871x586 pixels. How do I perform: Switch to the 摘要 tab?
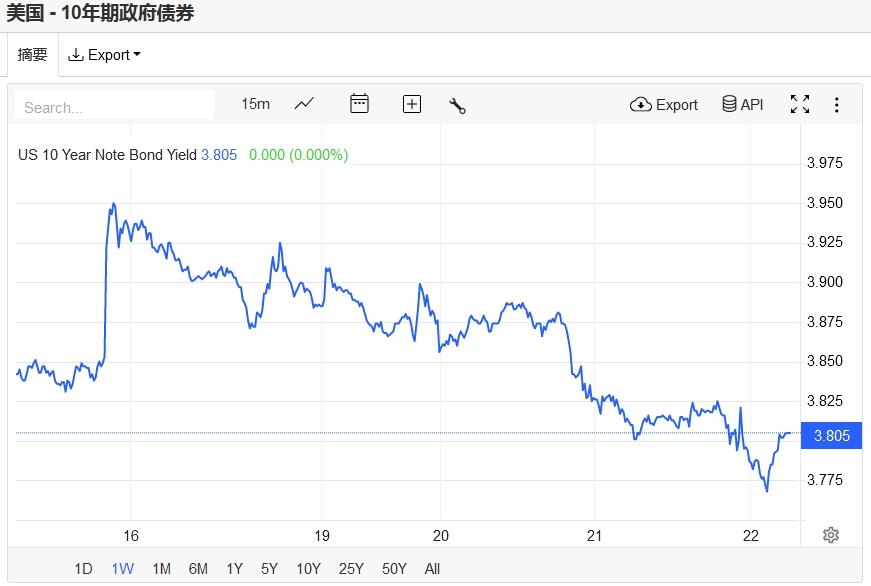pos(32,55)
